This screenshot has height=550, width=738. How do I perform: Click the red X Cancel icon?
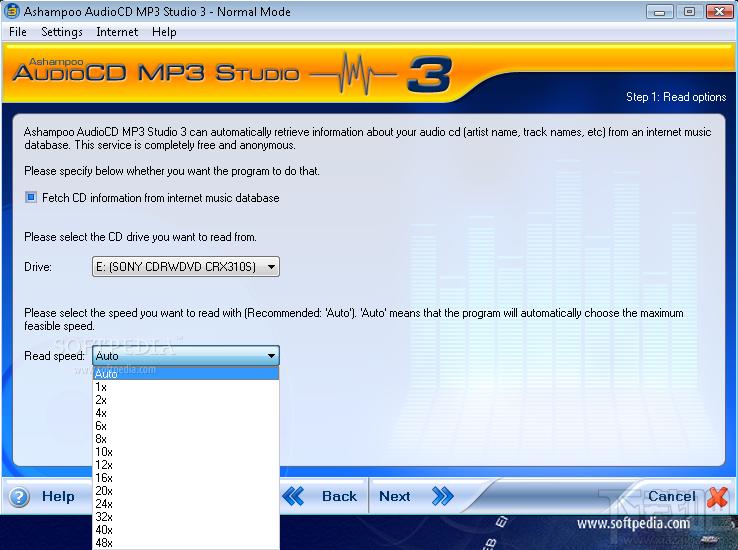[x=717, y=497]
